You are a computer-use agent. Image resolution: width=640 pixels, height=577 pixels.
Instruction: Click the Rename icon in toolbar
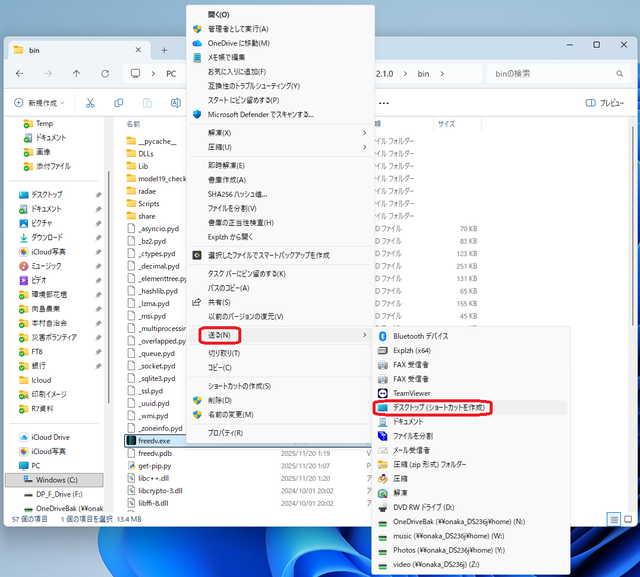click(x=176, y=103)
